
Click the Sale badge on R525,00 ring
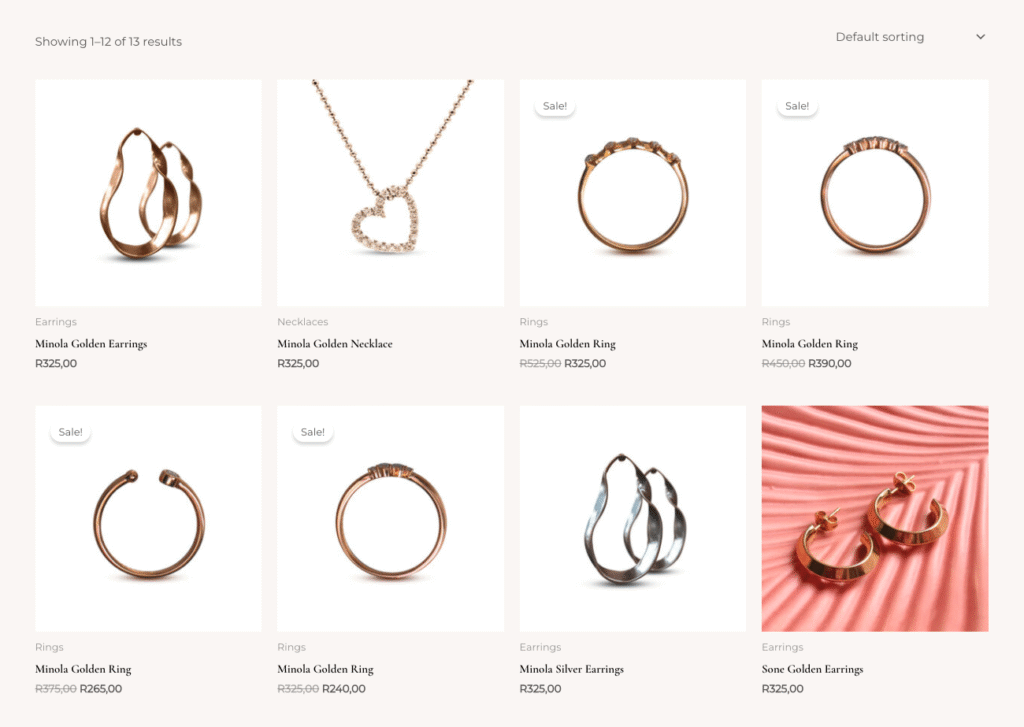[554, 106]
